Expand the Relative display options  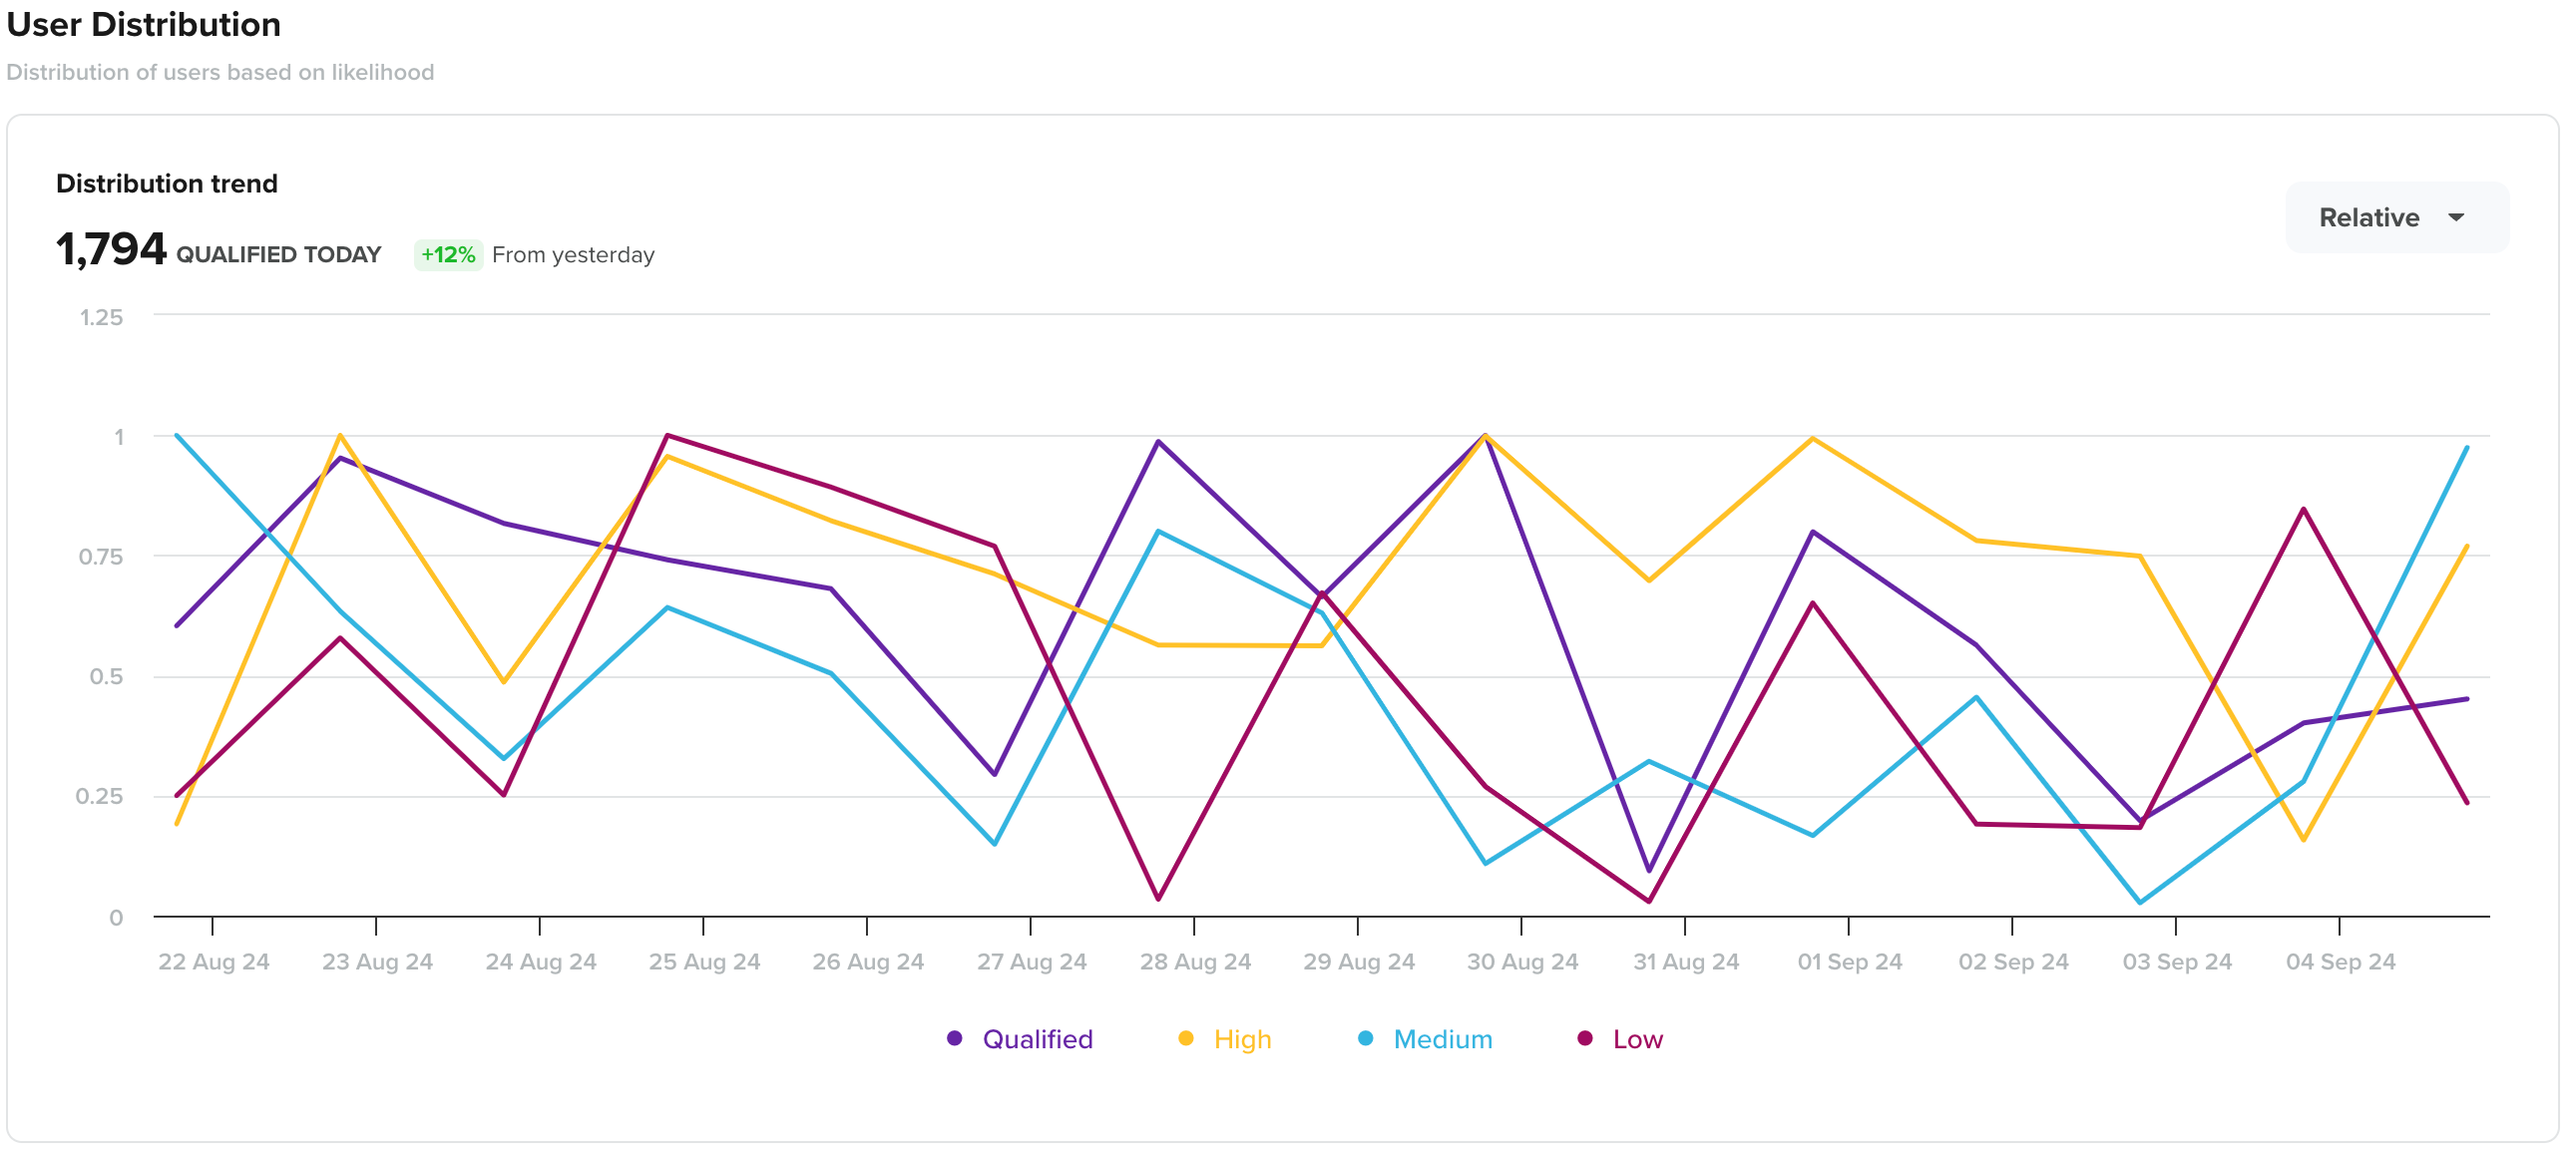2395,217
